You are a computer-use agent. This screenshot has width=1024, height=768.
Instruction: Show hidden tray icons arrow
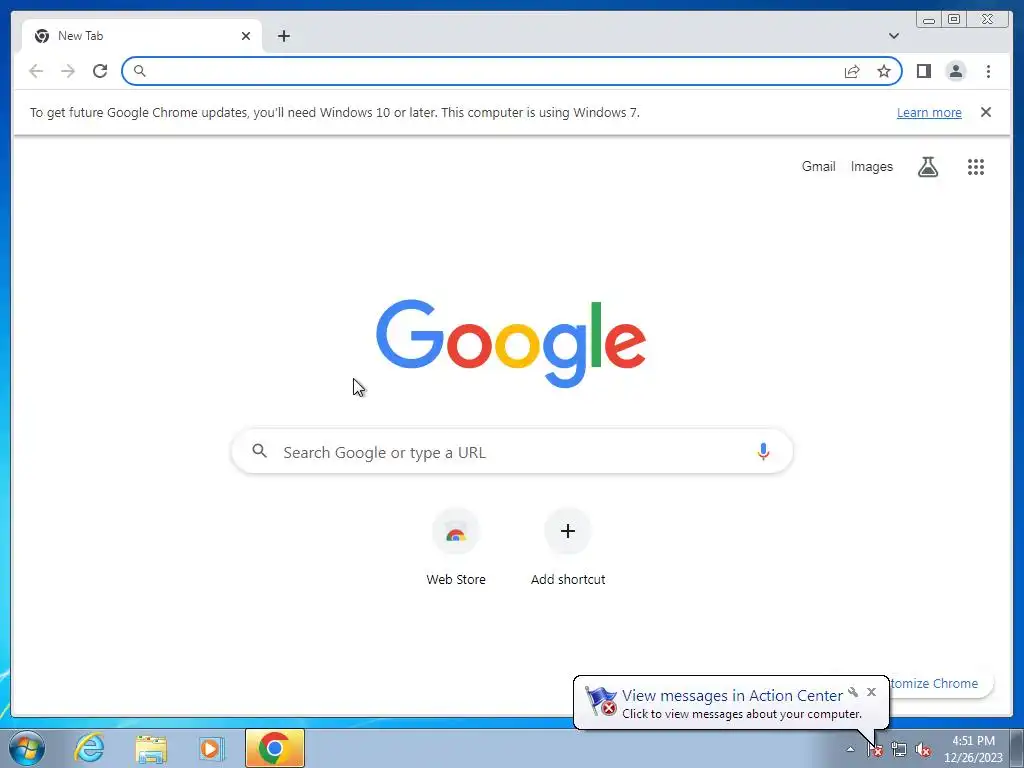pyautogui.click(x=850, y=749)
